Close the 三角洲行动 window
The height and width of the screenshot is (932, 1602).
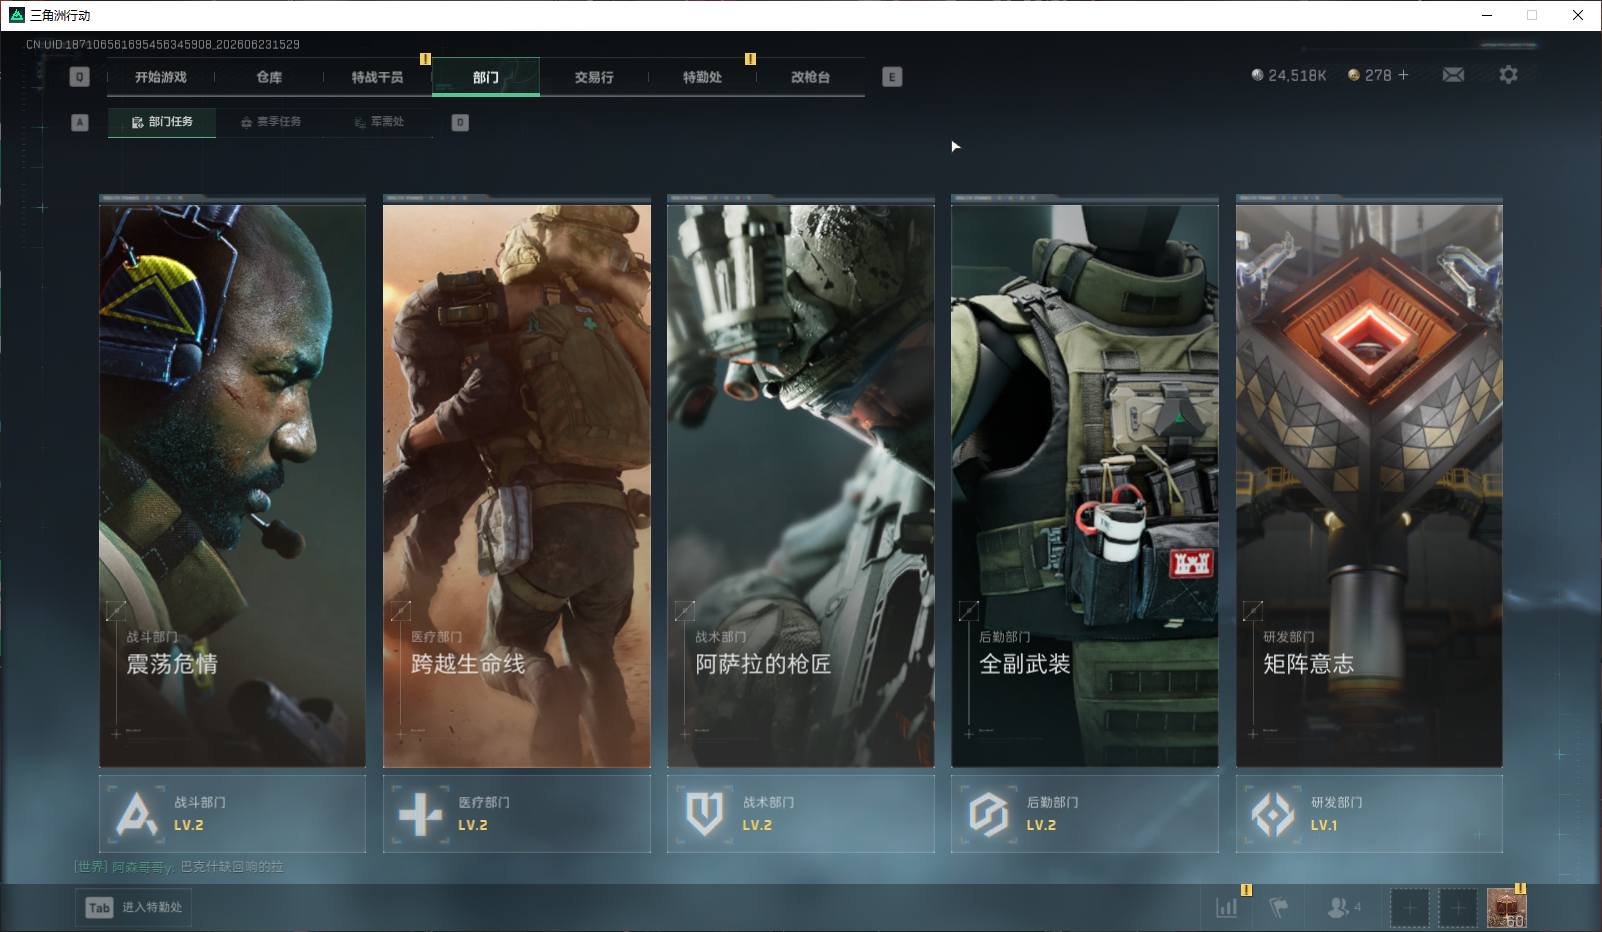pos(1578,15)
